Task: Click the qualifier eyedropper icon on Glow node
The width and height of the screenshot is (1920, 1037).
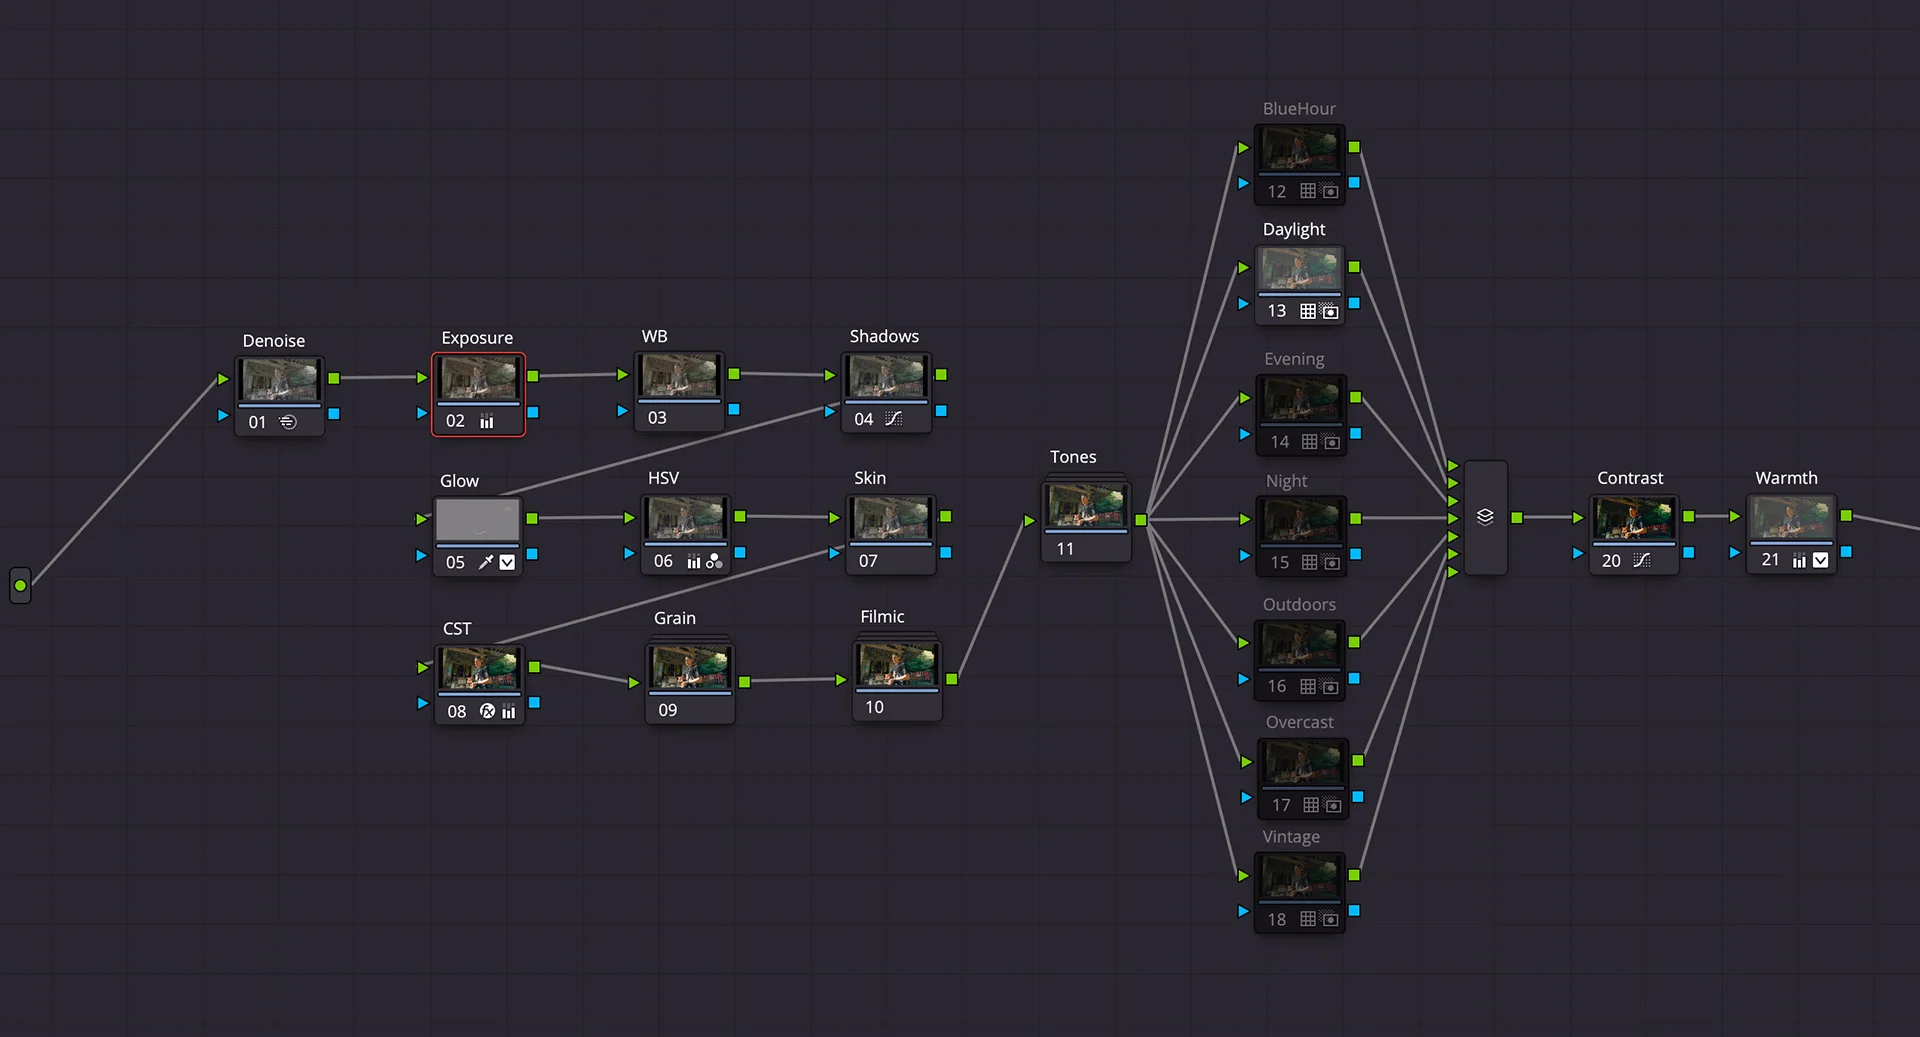Action: point(486,562)
